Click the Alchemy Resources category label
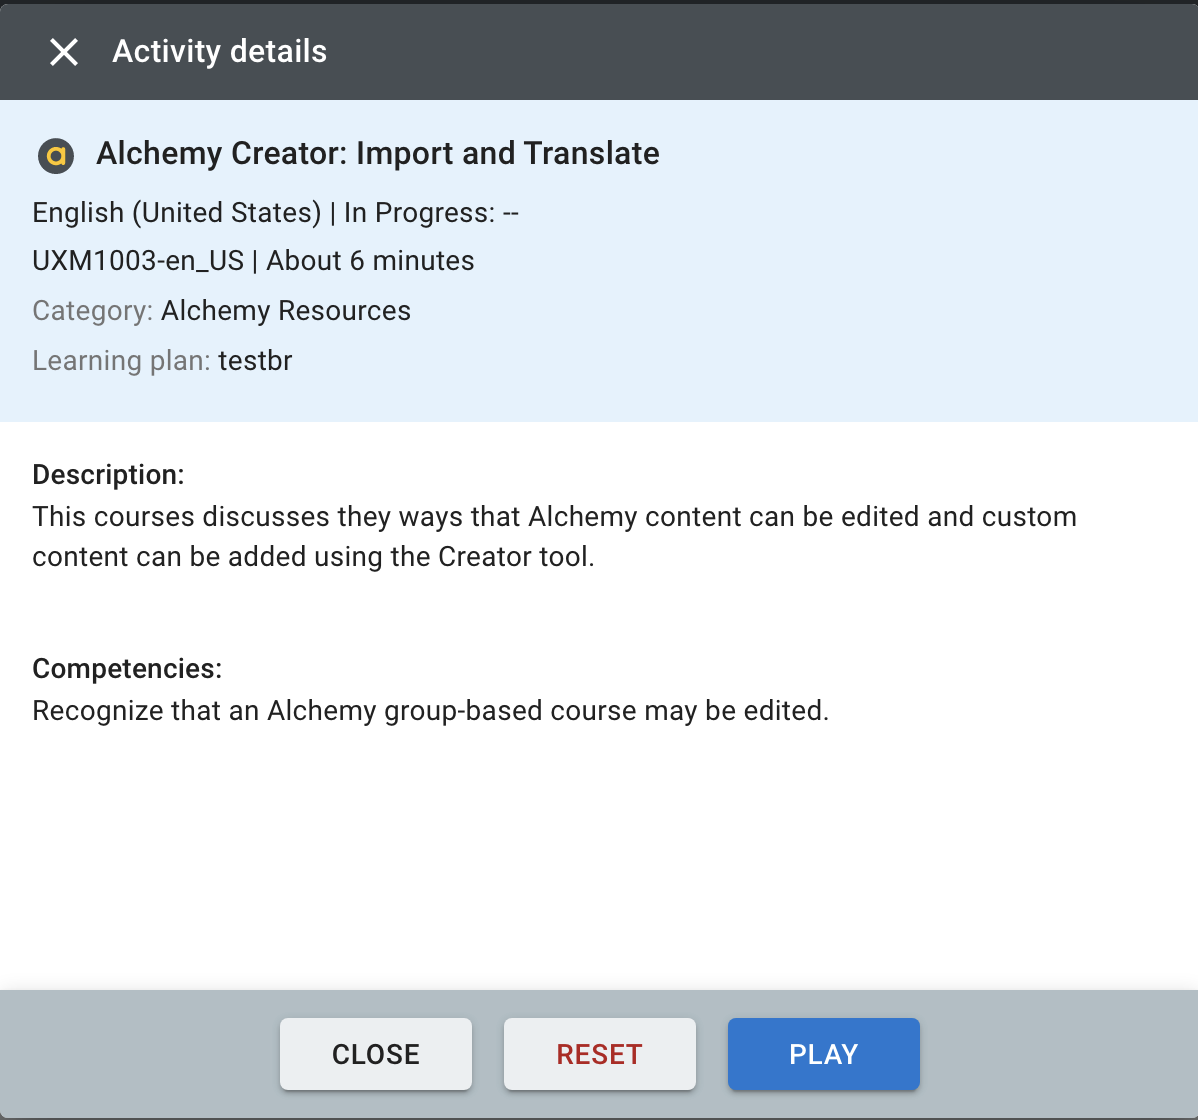The image size is (1198, 1120). click(x=285, y=311)
